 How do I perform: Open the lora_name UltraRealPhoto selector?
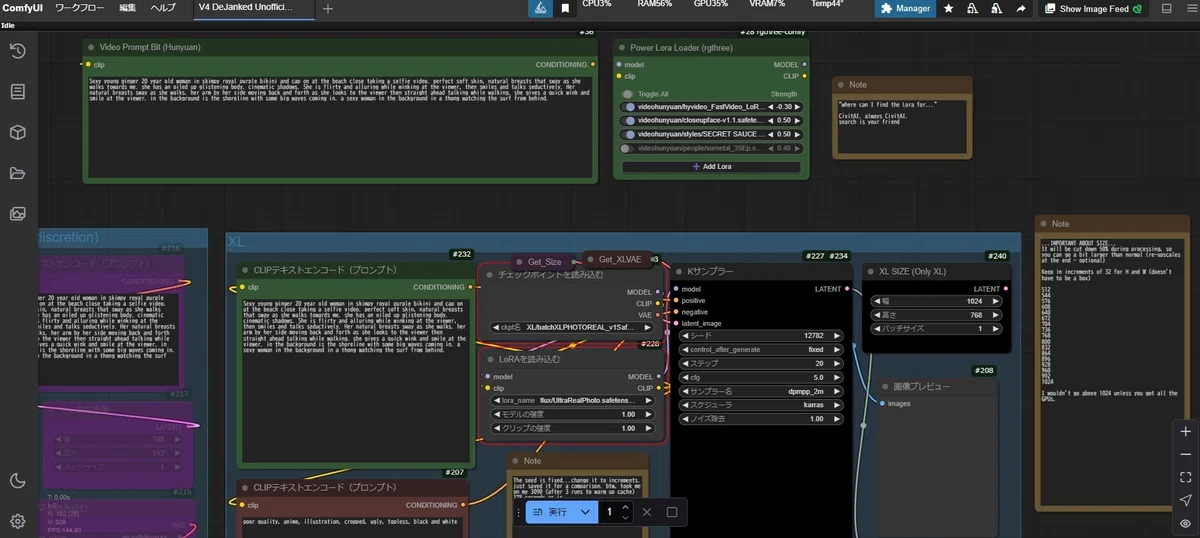572,400
